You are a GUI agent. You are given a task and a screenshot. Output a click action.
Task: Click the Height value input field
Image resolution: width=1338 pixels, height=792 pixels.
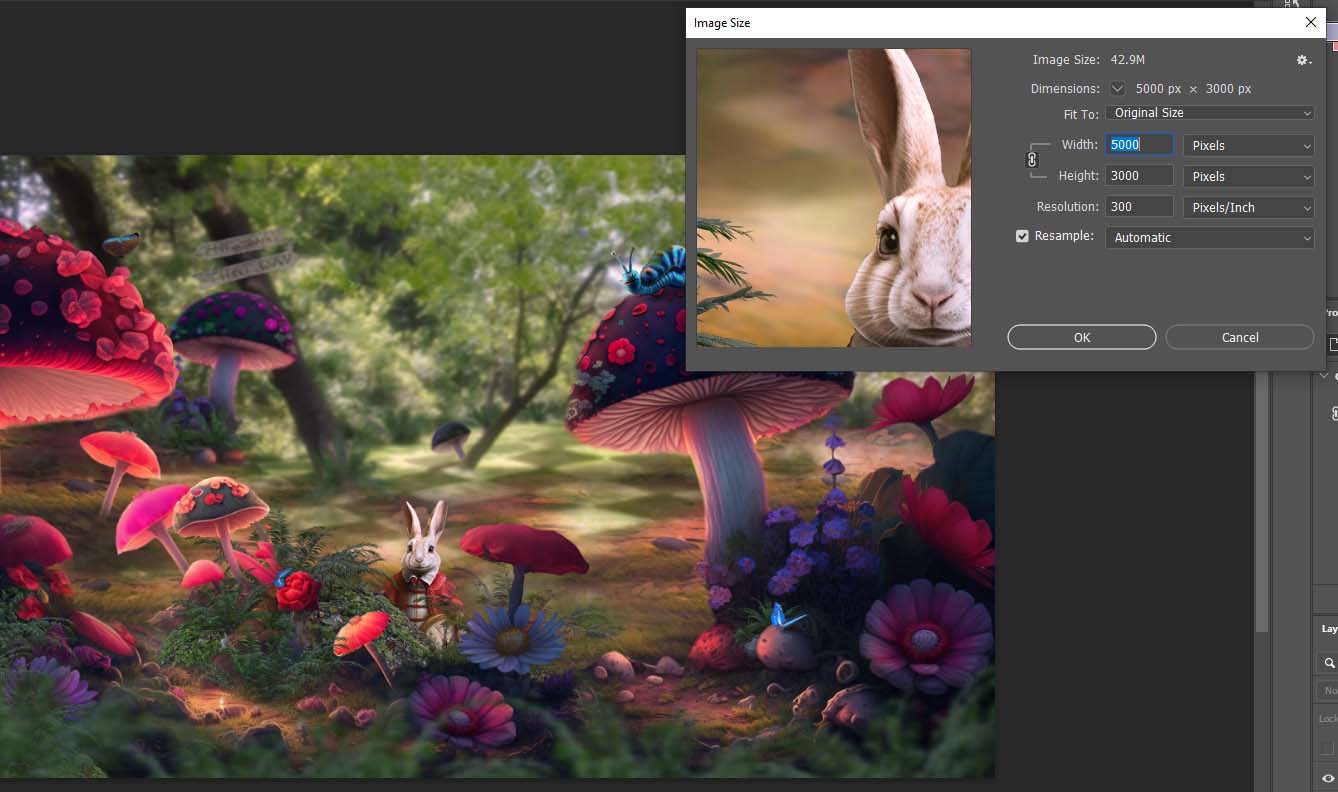[x=1139, y=176]
